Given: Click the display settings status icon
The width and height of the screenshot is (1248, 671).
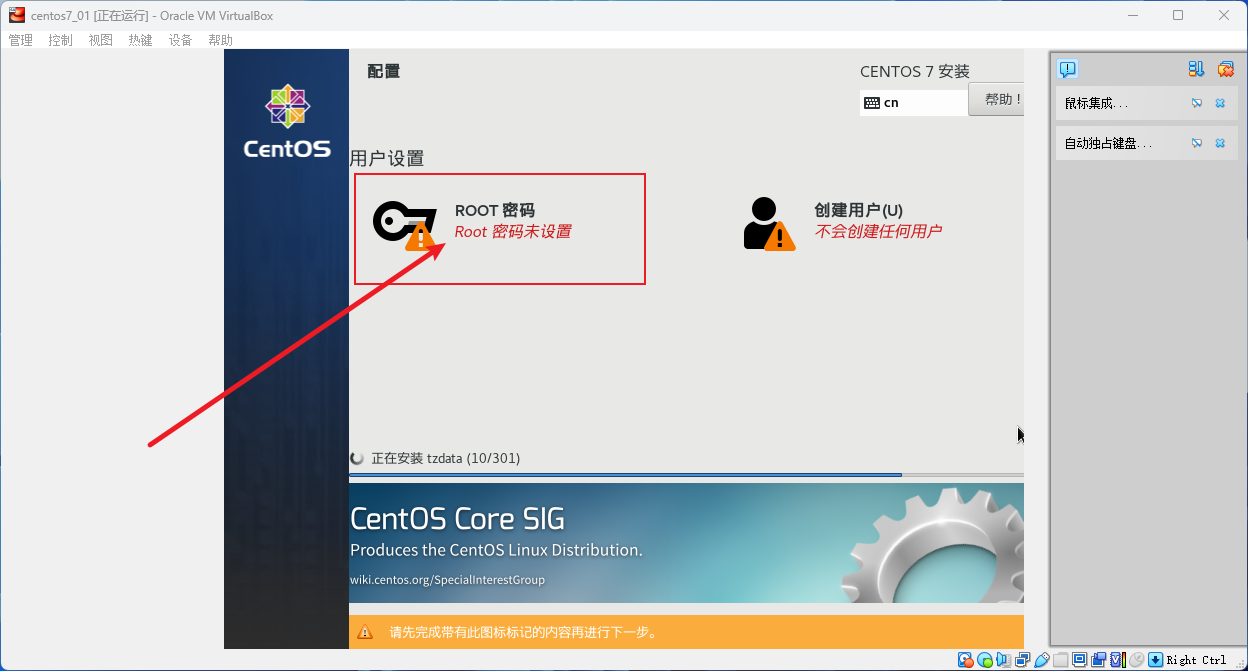Looking at the screenshot, I should 1080,659.
